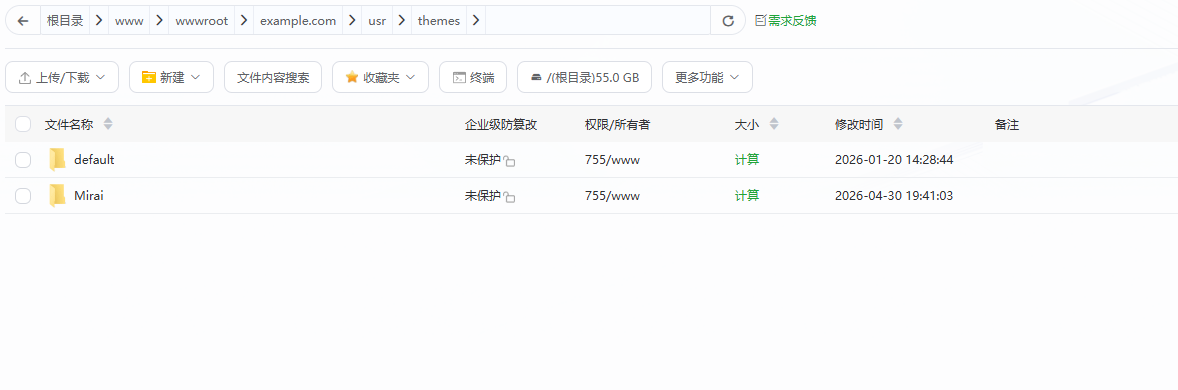Go to wwwroot in breadcrumb
The image size is (1178, 390).
click(x=201, y=21)
